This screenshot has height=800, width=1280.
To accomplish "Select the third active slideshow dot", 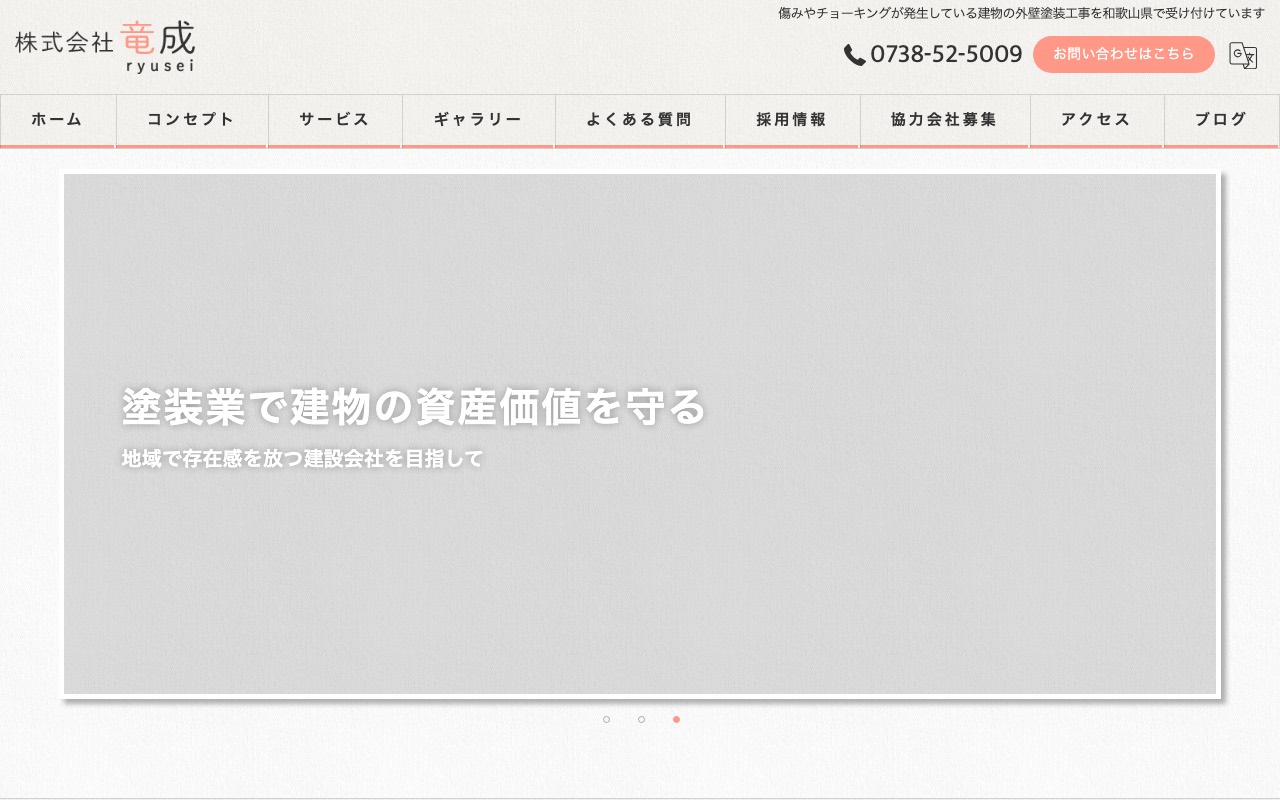I will click(x=676, y=719).
